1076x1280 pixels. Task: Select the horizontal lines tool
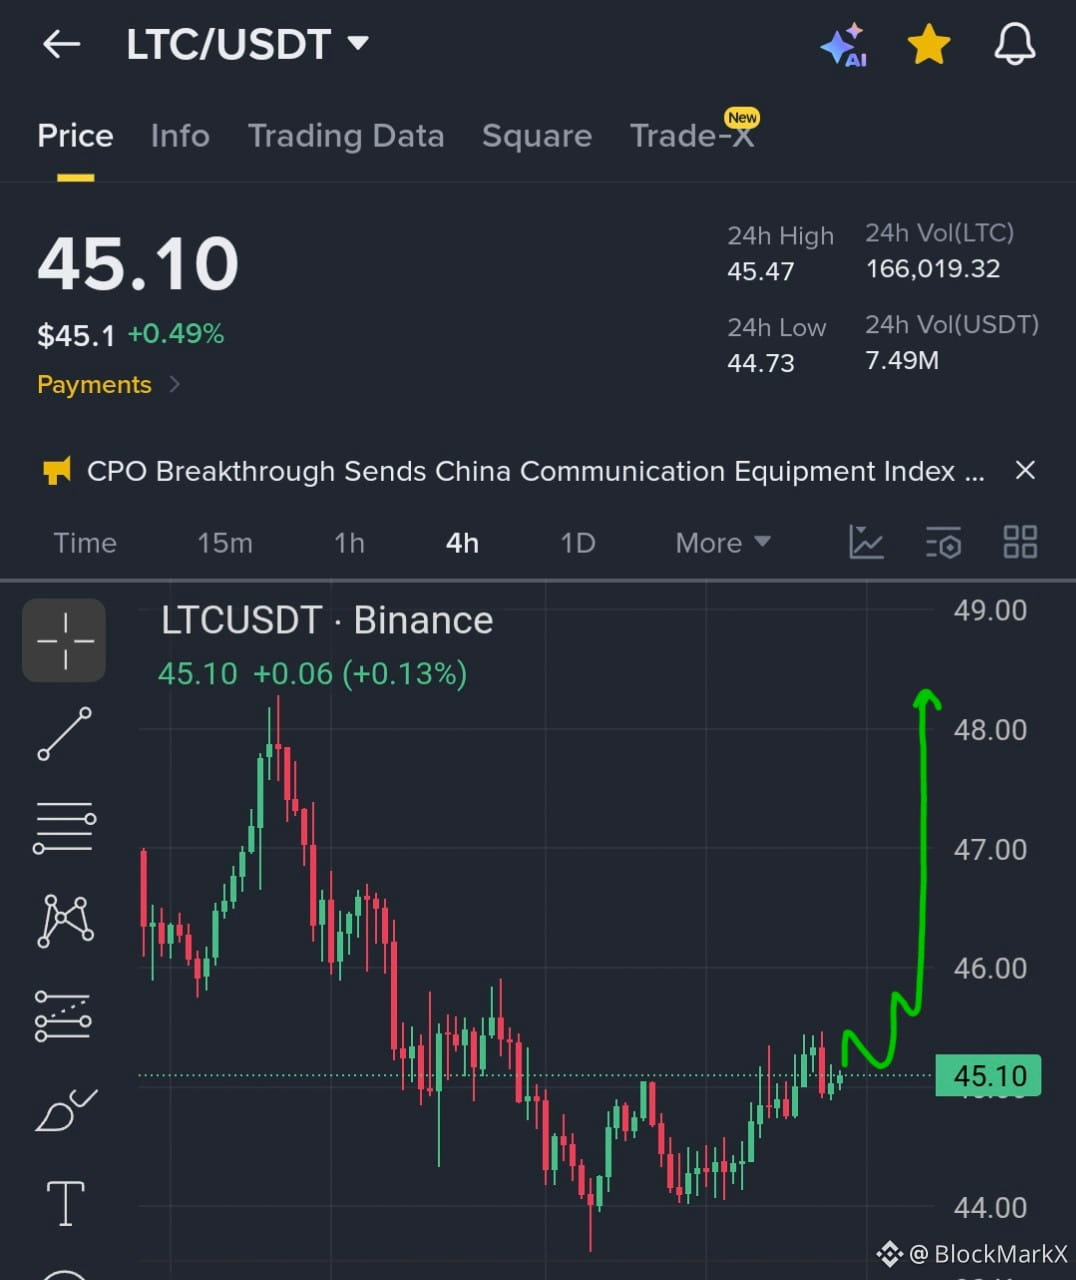[65, 827]
